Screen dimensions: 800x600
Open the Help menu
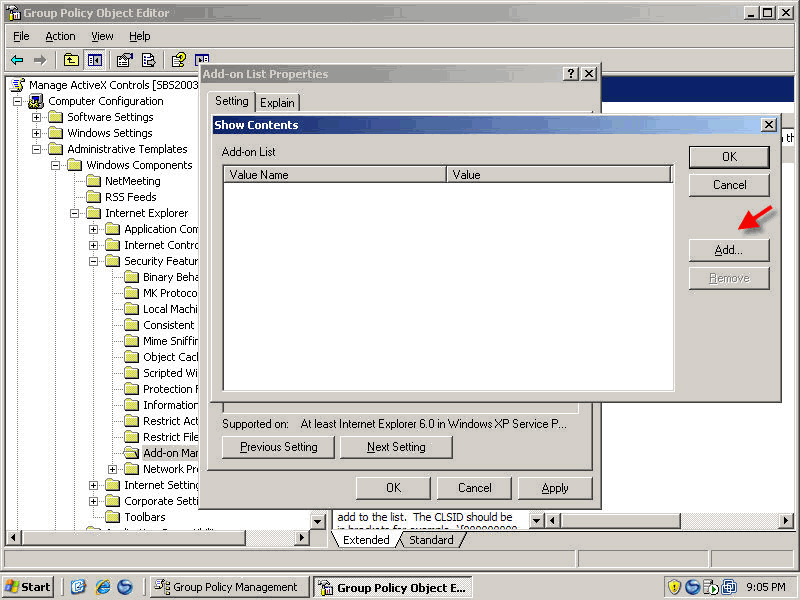coord(139,36)
